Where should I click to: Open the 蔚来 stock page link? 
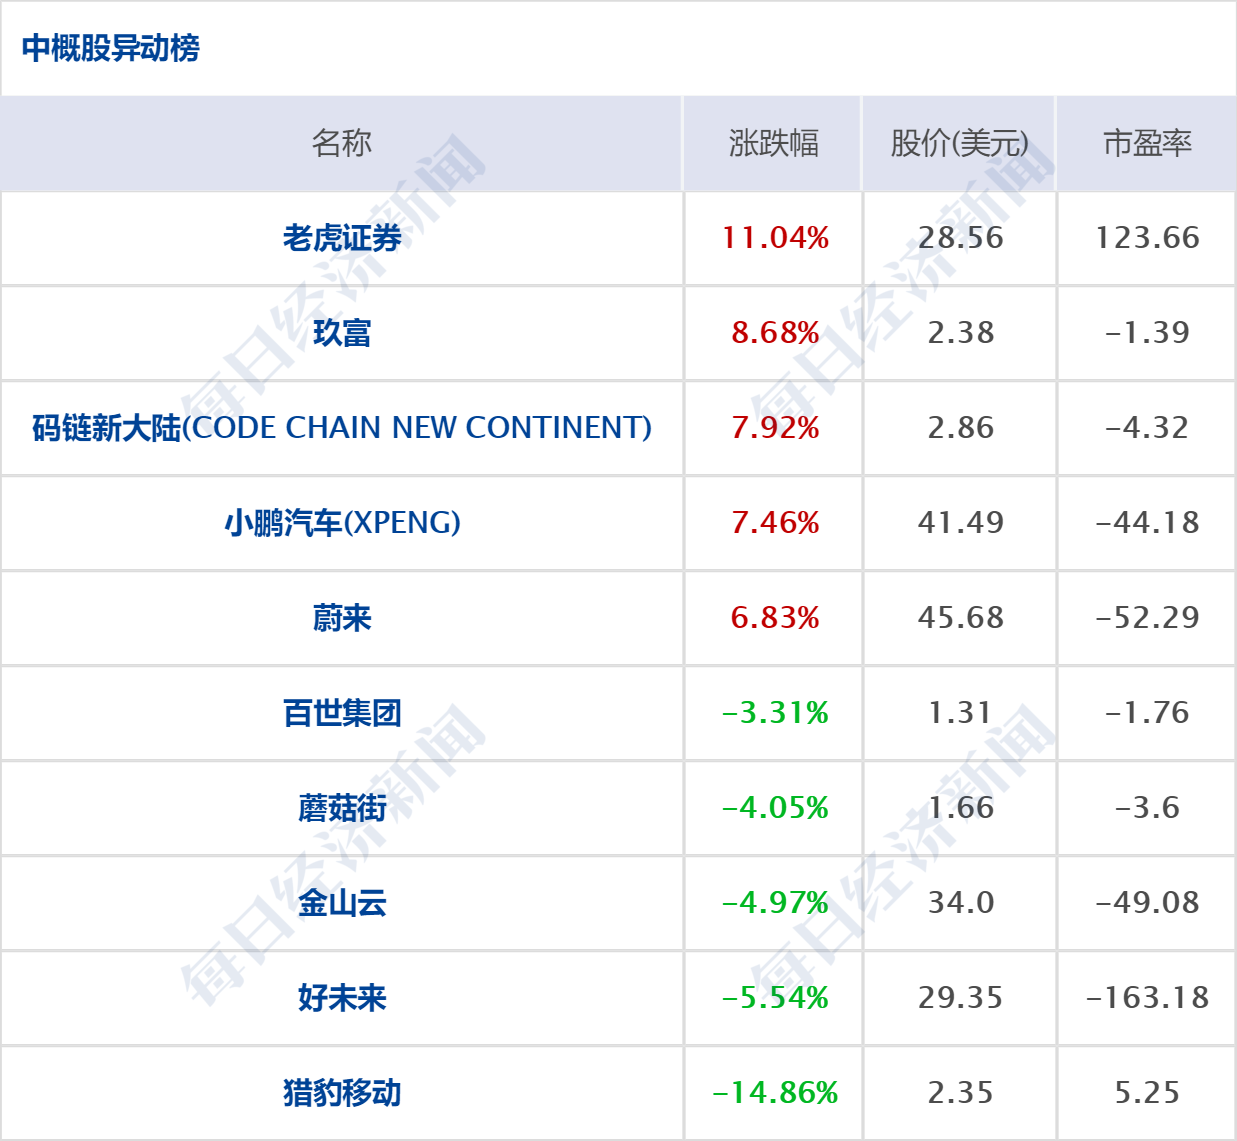(342, 618)
